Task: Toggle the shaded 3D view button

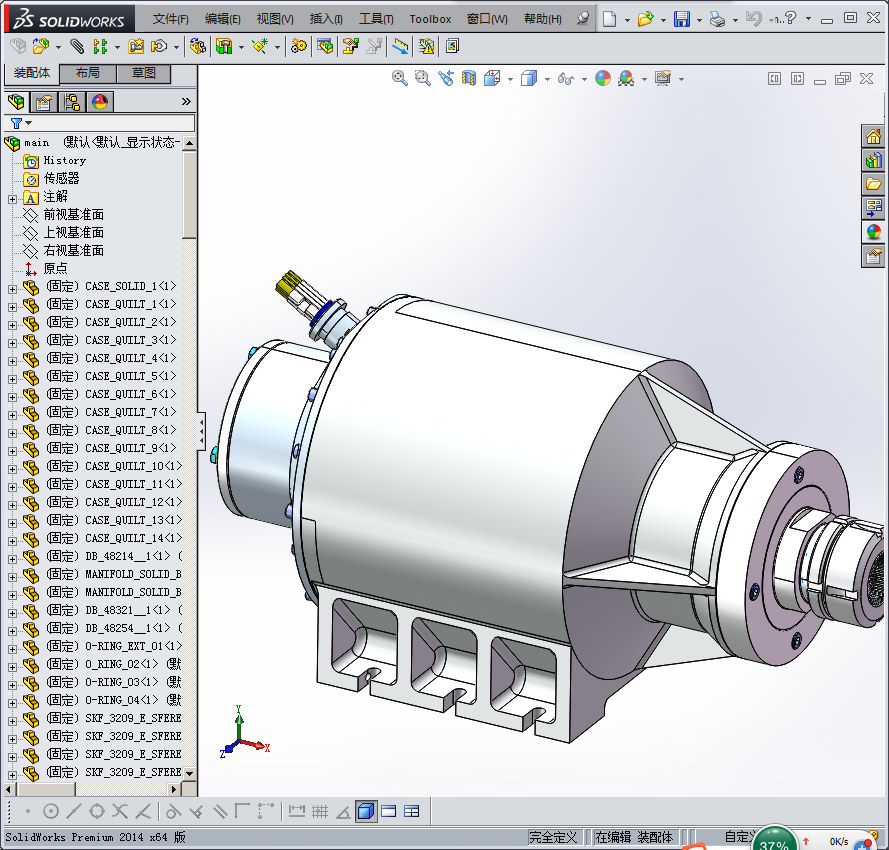Action: click(x=366, y=811)
